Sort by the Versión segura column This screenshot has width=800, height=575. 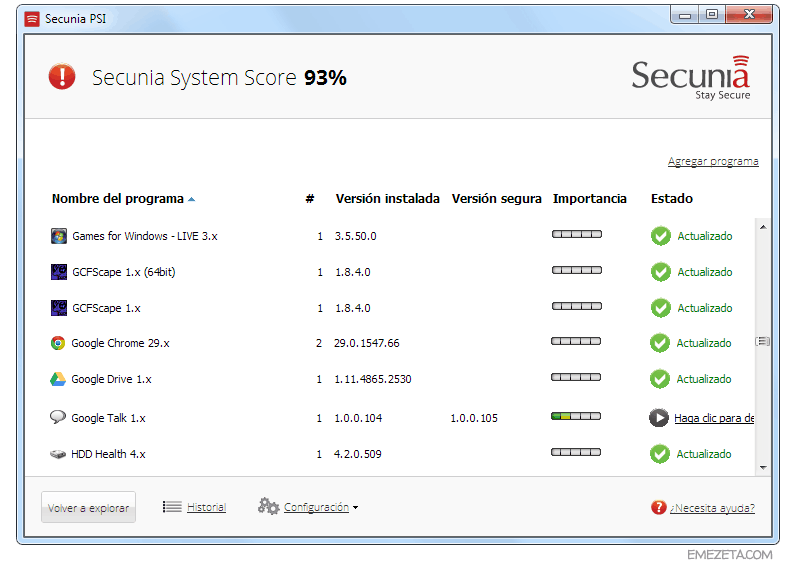[x=496, y=199]
